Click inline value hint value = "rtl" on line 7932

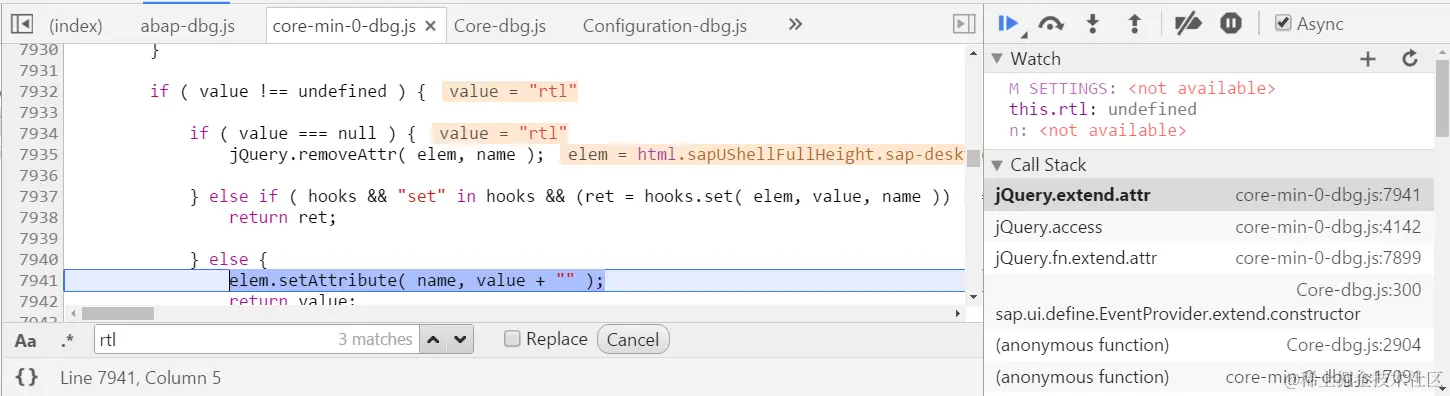510,92
